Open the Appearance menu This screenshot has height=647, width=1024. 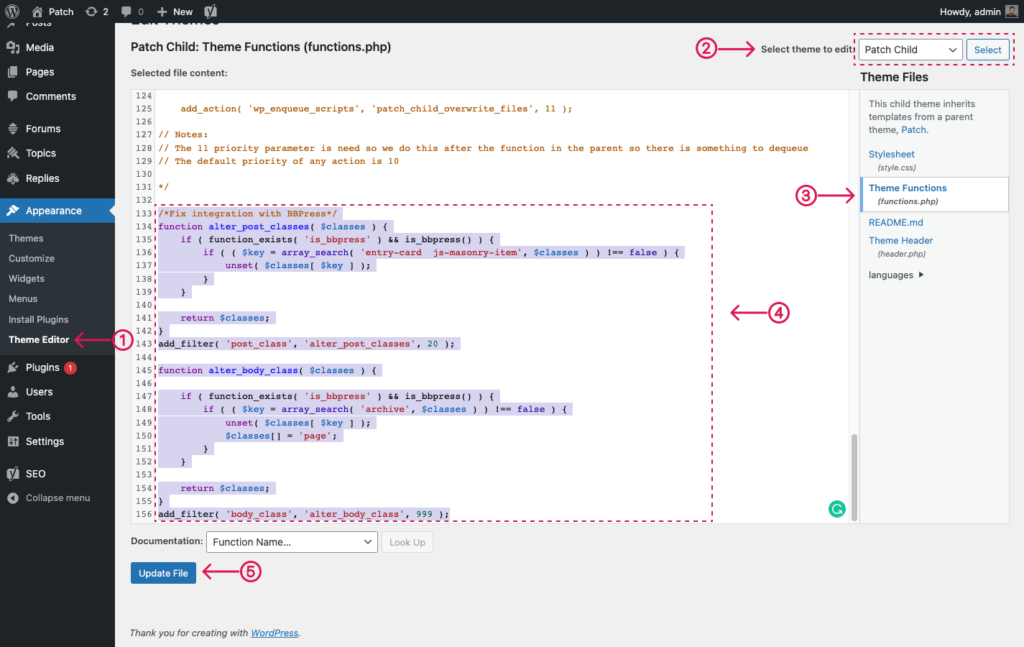(x=54, y=211)
